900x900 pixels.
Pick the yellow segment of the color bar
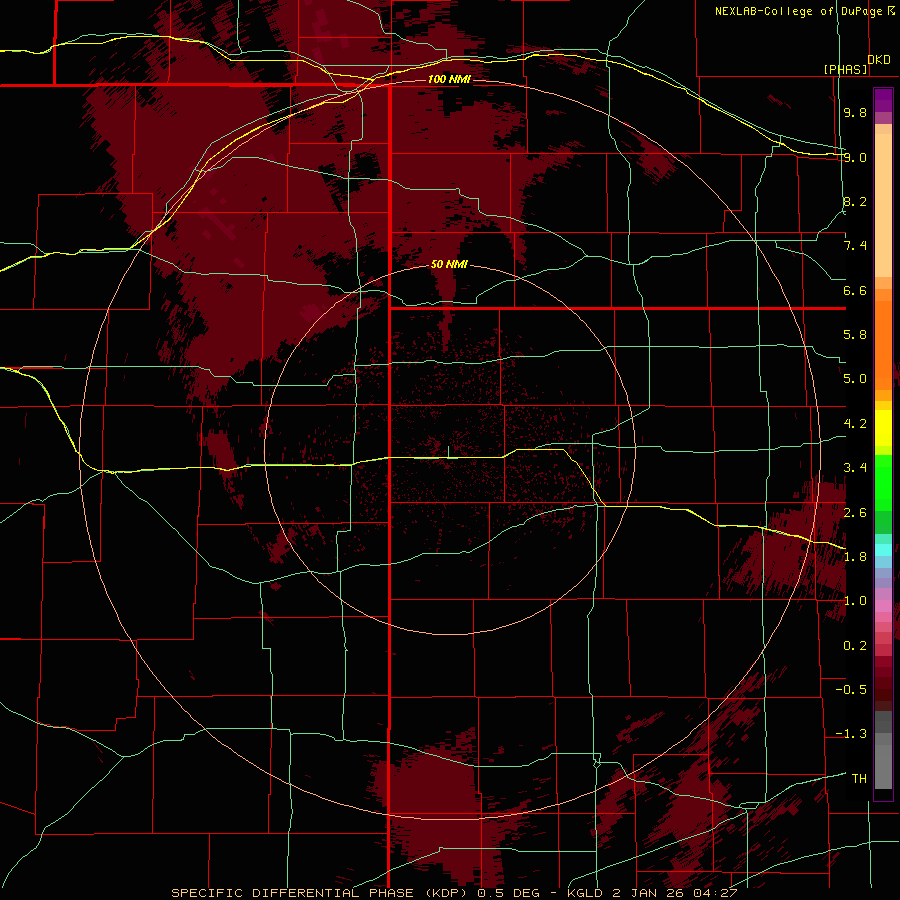tap(883, 428)
